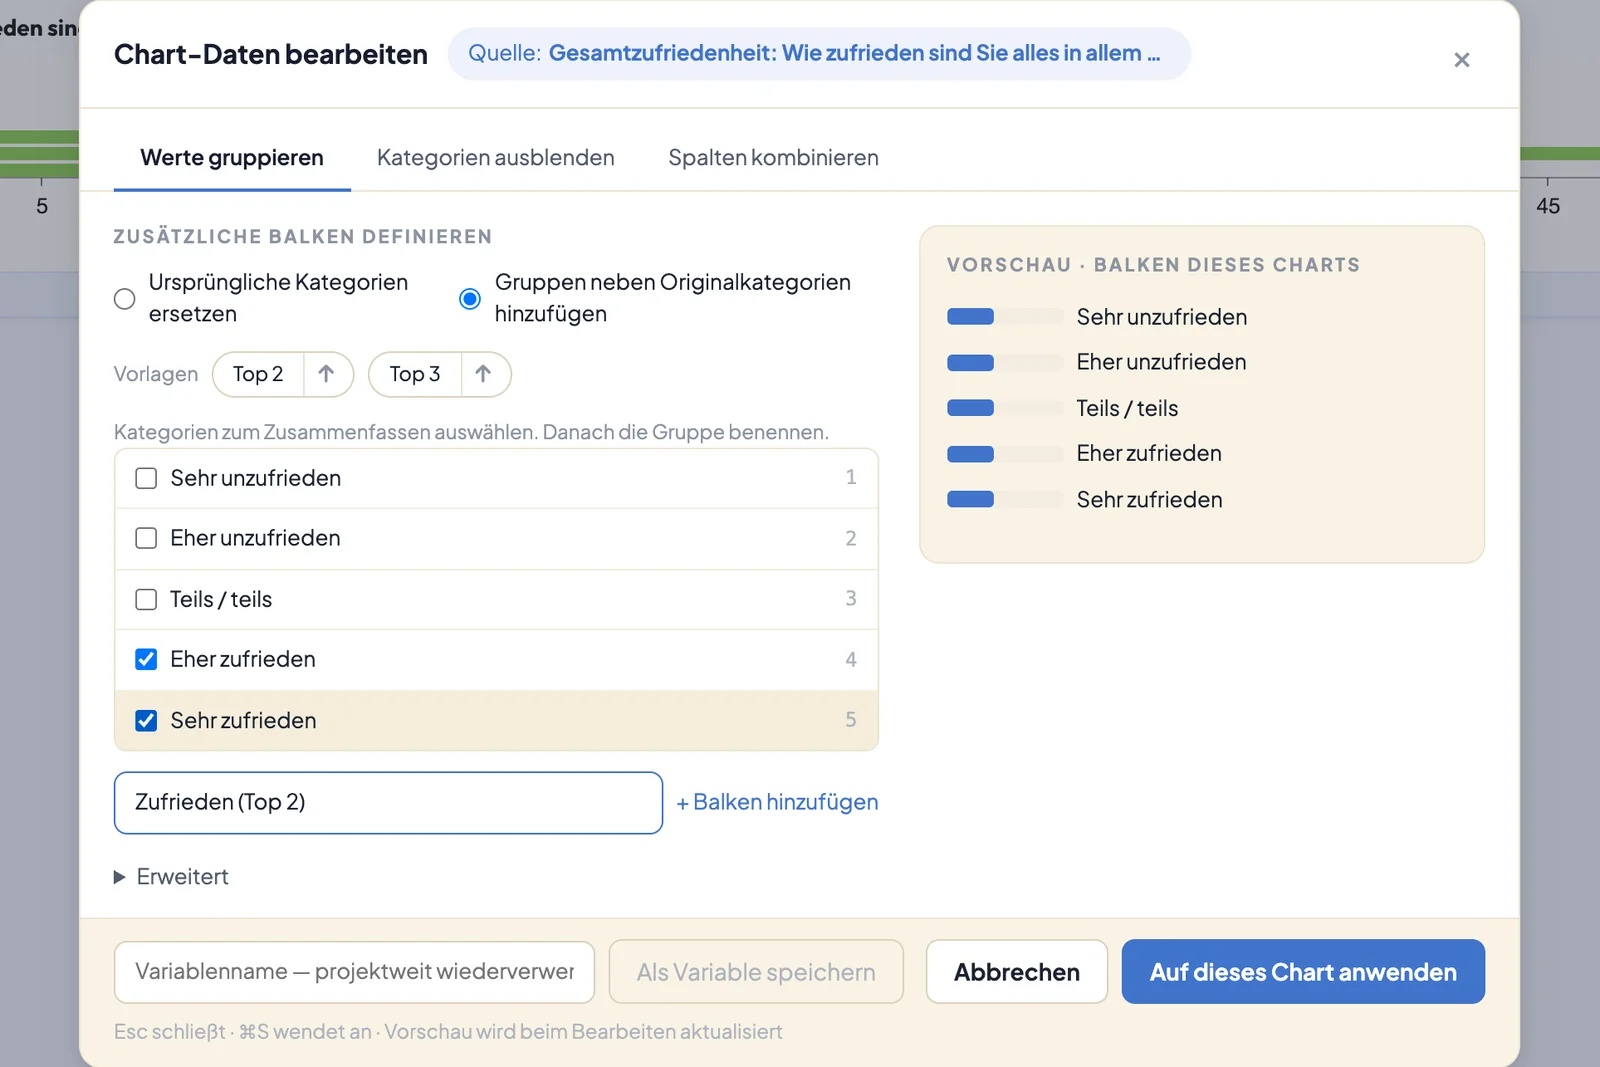
Task: Click the preview label 'Teils / teils'
Action: click(1127, 408)
